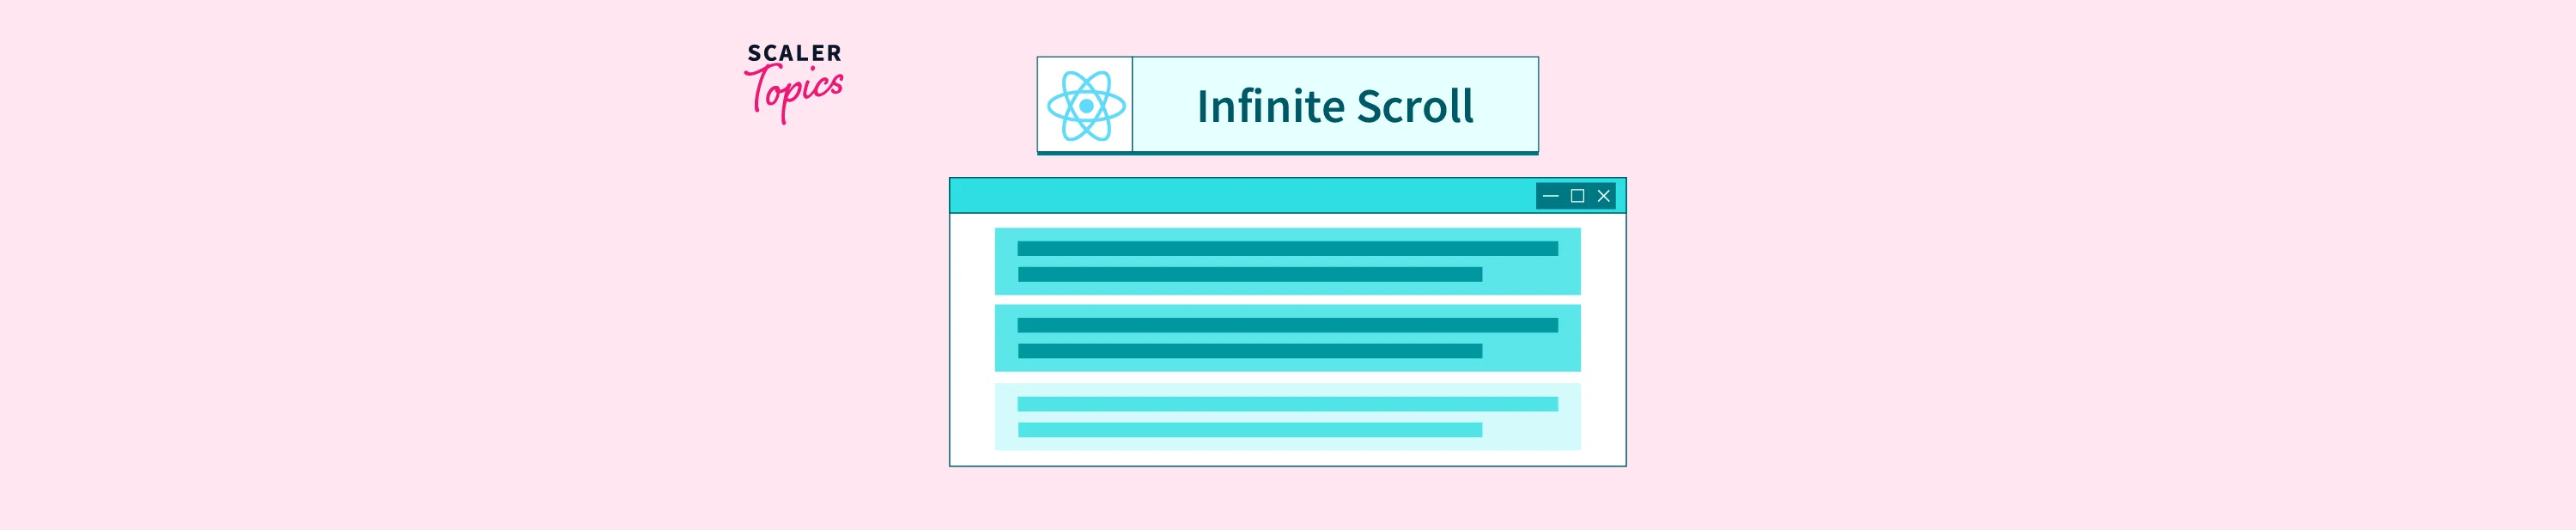
Task: Click the cyan title bar of the window
Action: [1240, 196]
